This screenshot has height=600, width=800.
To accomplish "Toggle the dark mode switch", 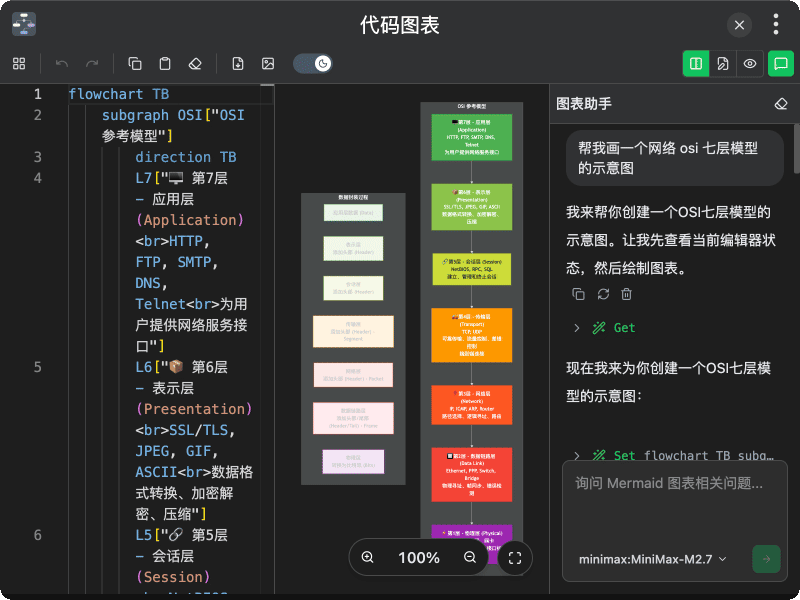I will coord(313,63).
